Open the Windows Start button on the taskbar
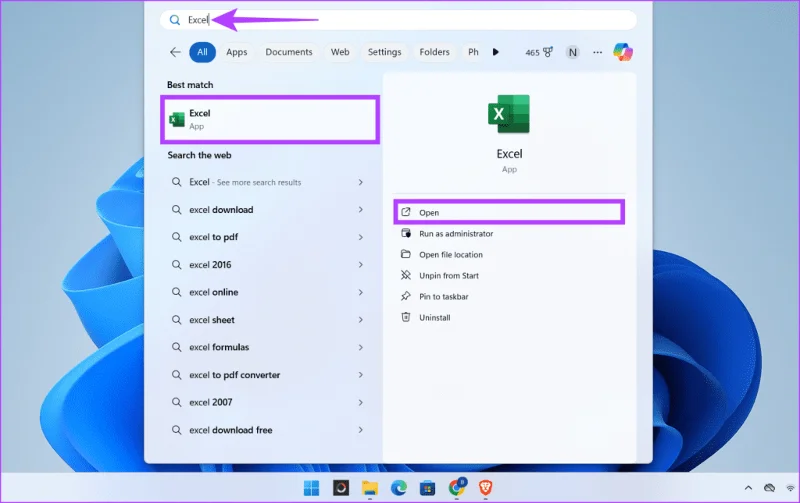Image resolution: width=800 pixels, height=503 pixels. [x=311, y=488]
